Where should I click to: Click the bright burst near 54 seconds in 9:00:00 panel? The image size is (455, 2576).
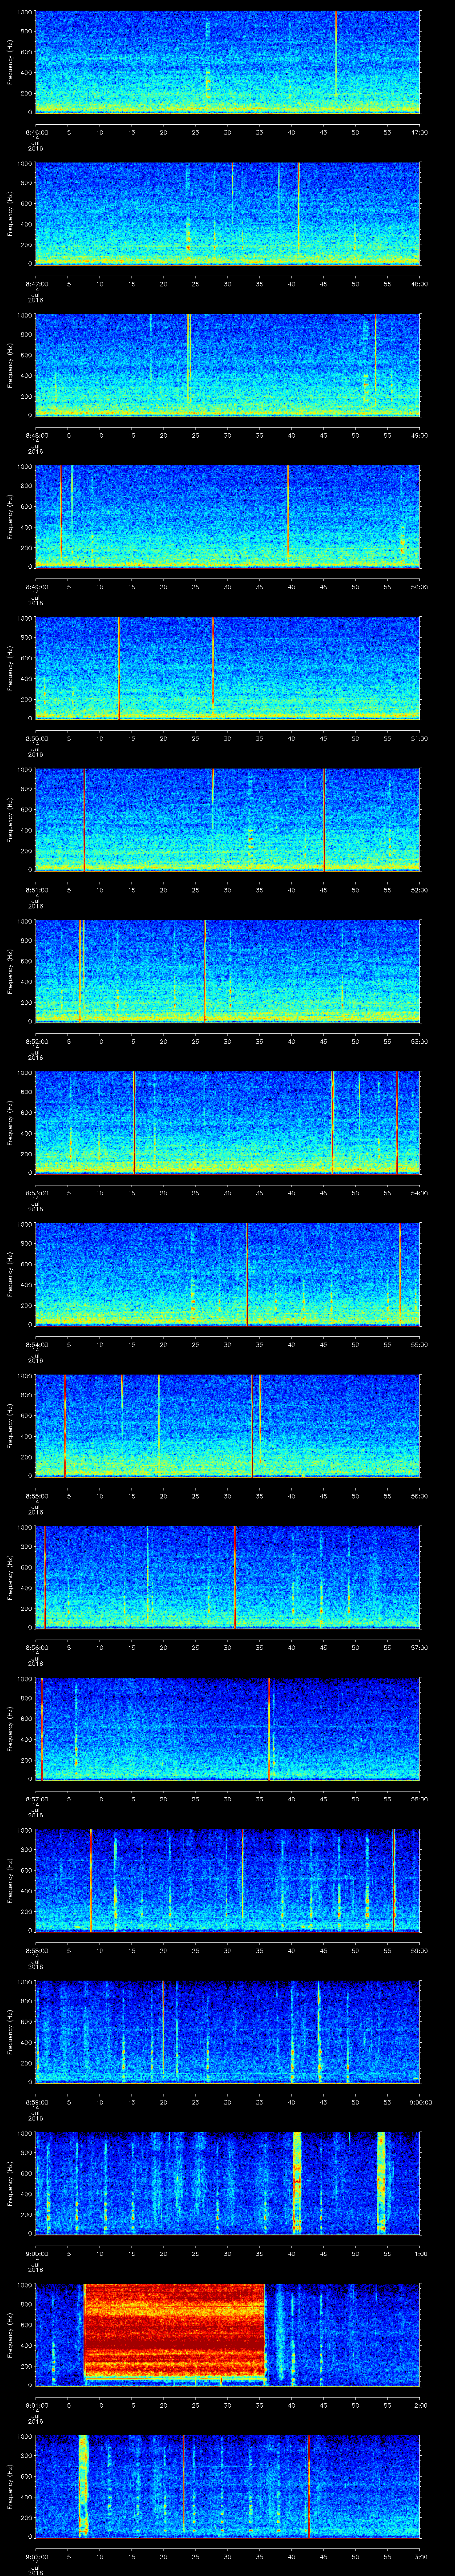point(381,2182)
